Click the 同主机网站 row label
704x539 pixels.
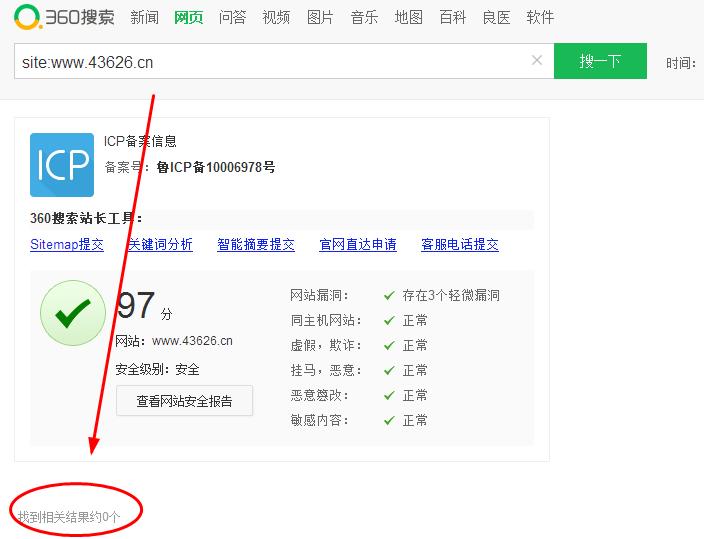click(x=326, y=321)
